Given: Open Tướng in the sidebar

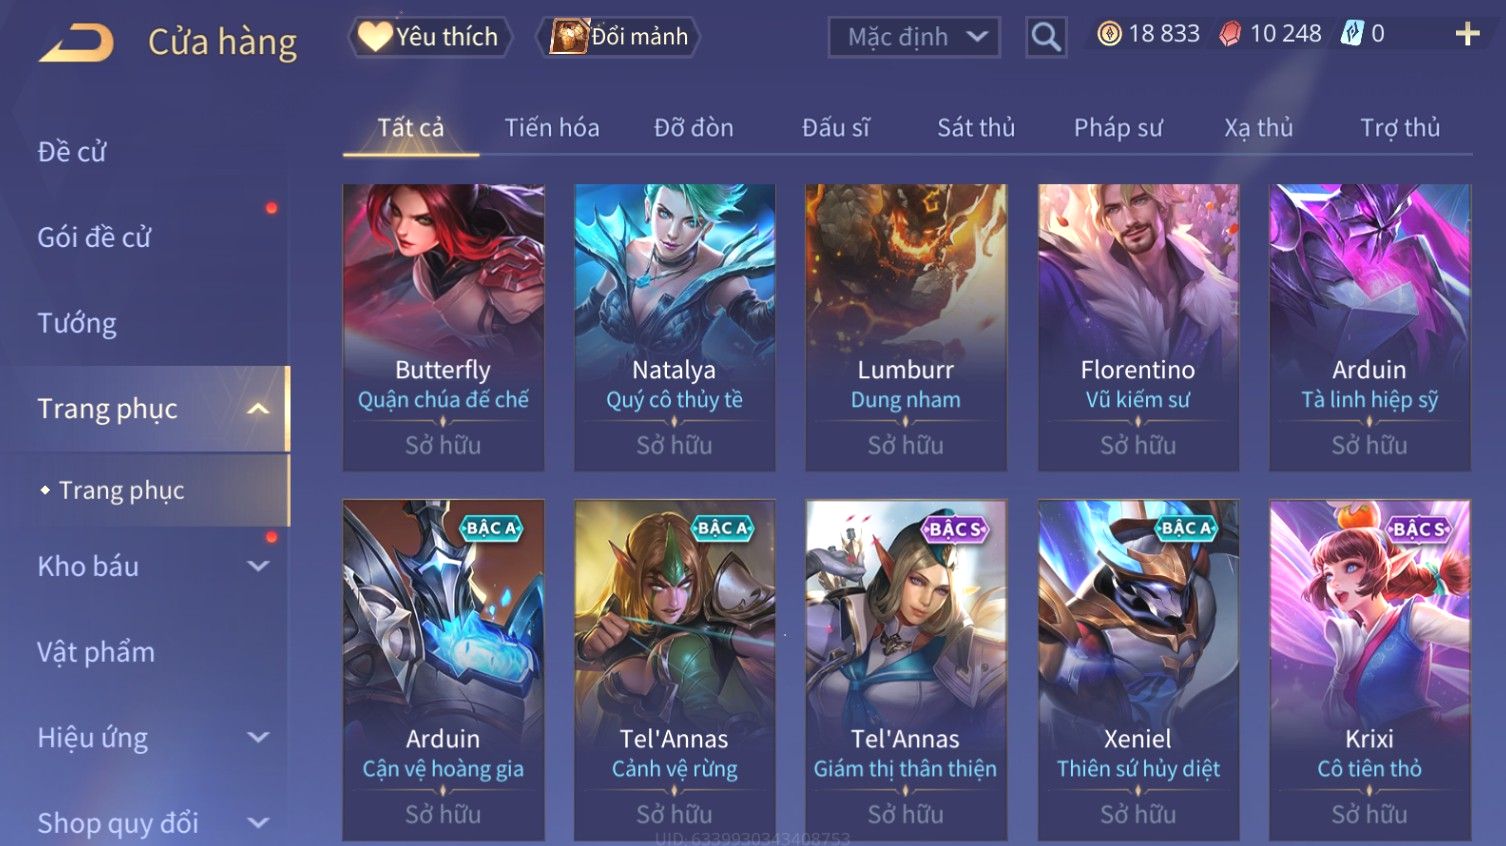Looking at the screenshot, I should pos(77,323).
